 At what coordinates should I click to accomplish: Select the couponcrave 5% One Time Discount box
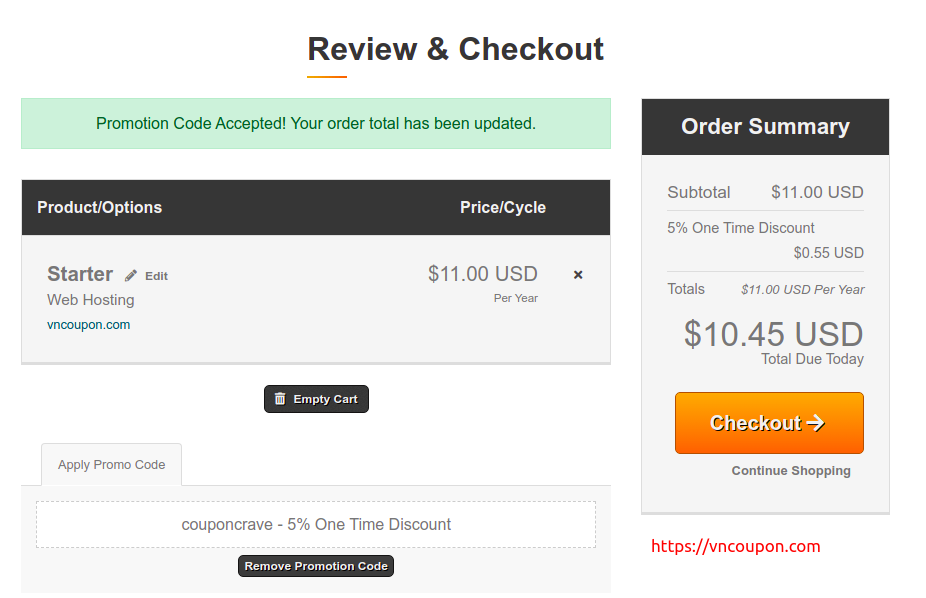tap(316, 524)
